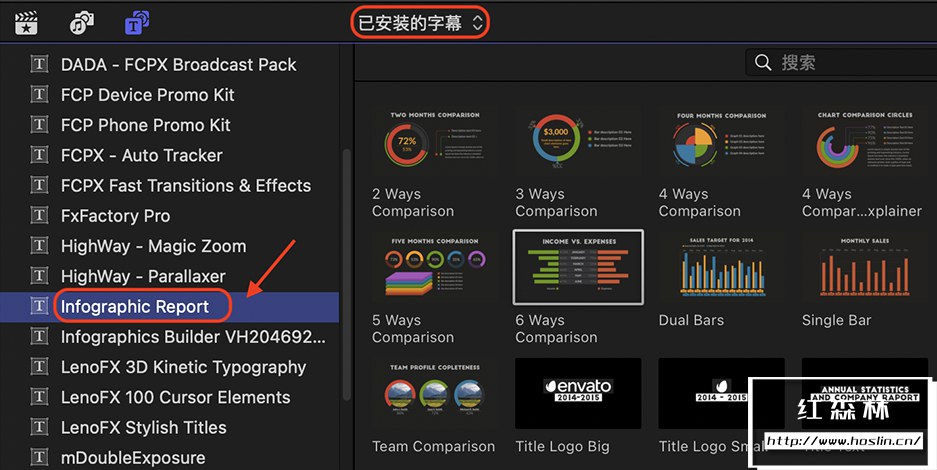Click the T icon beside HighWay - Parallaxer
The height and width of the screenshot is (470, 937).
pyautogui.click(x=39, y=276)
